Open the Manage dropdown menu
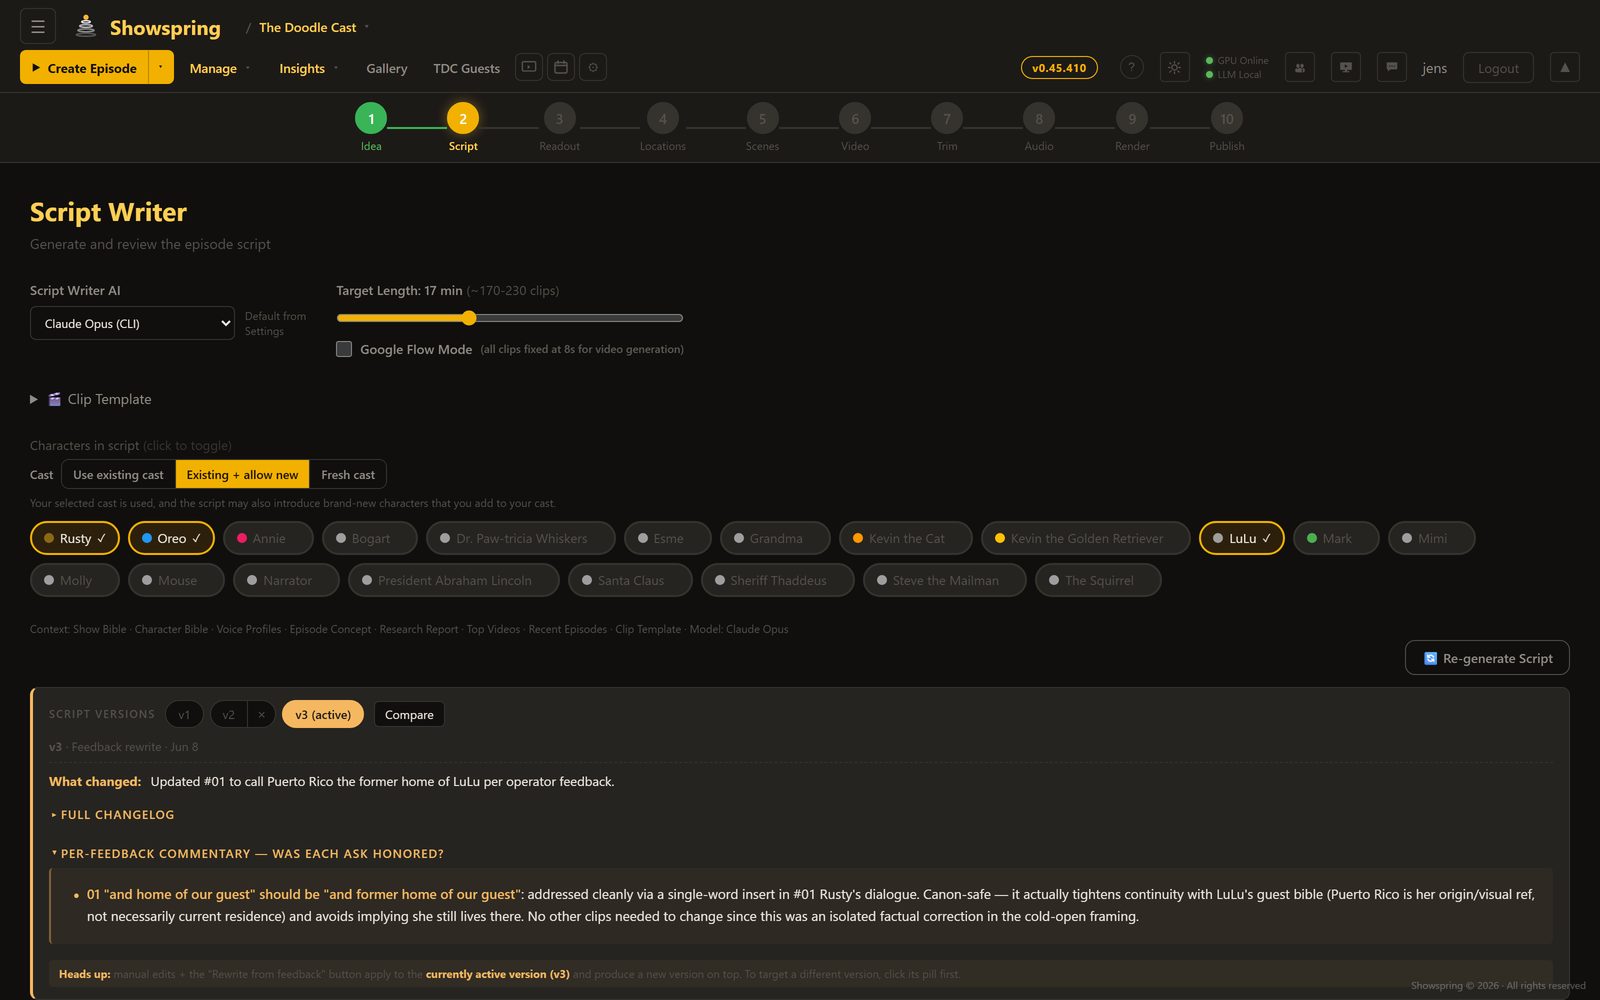The width and height of the screenshot is (1600, 1000). [220, 68]
